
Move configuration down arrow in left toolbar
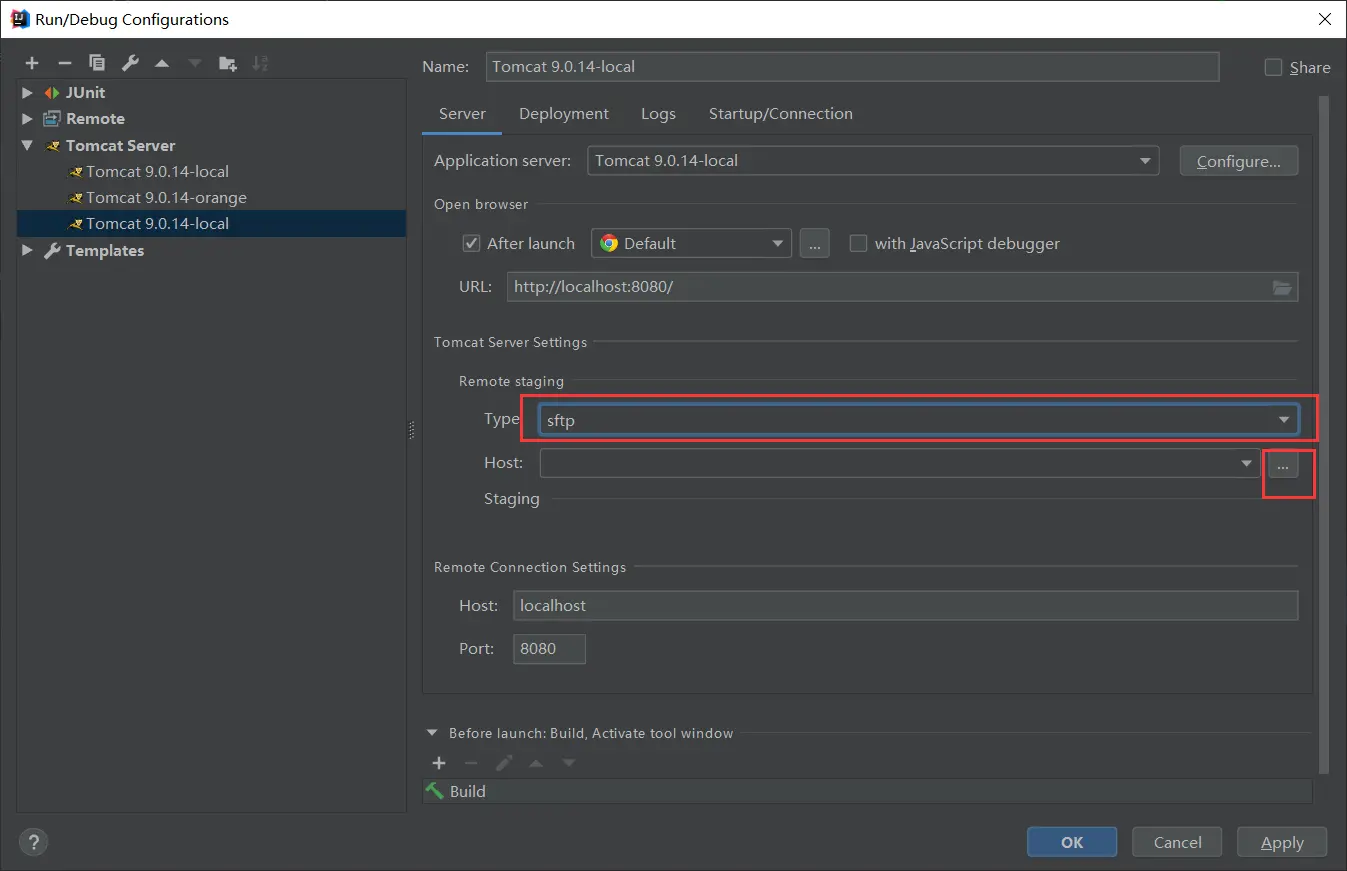coord(194,63)
